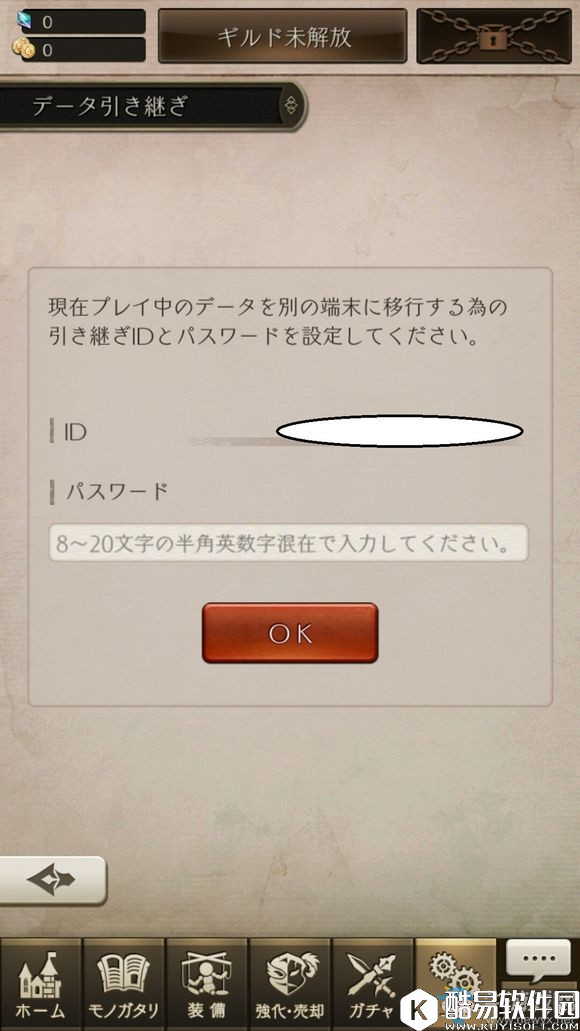Open the Home castle tab

41,984
